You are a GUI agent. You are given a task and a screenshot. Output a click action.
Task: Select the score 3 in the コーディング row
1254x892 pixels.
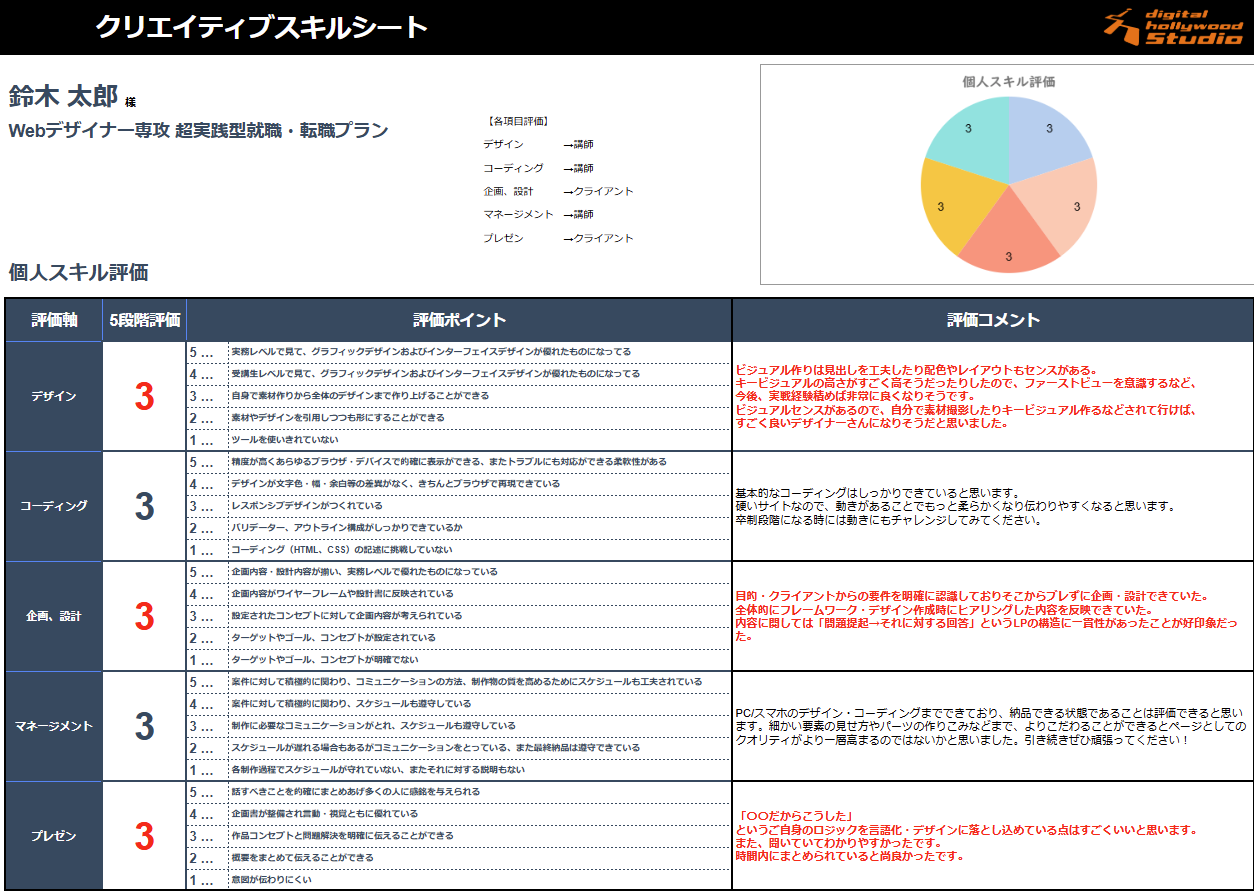145,507
